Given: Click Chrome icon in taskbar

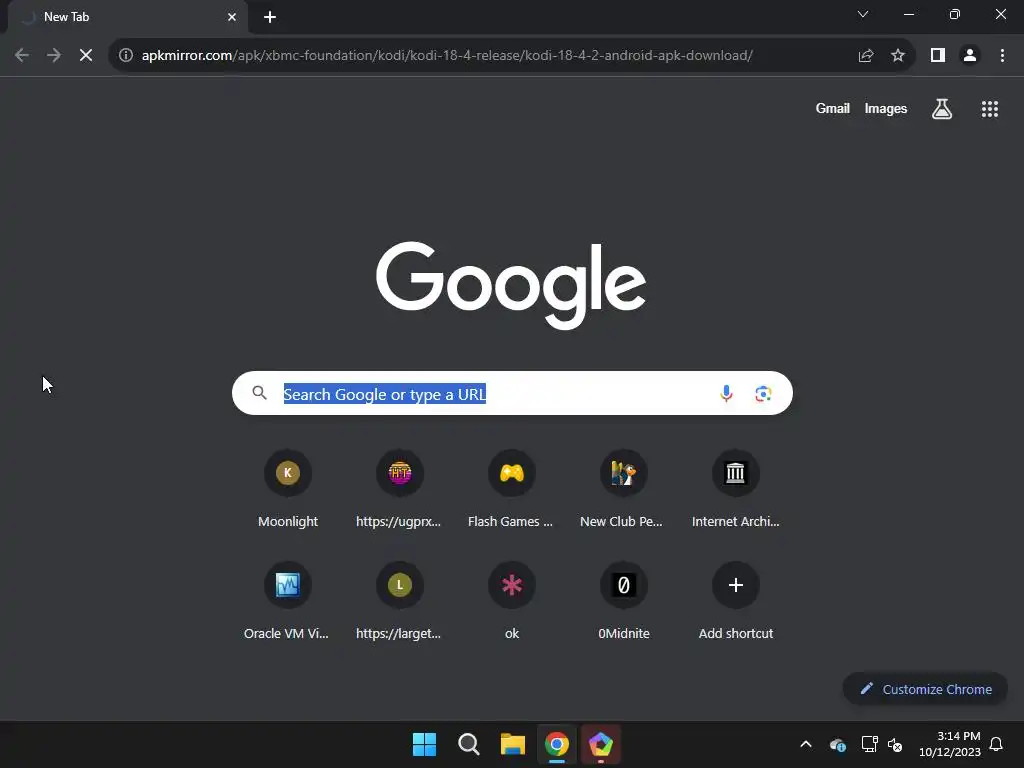Looking at the screenshot, I should pos(556,744).
